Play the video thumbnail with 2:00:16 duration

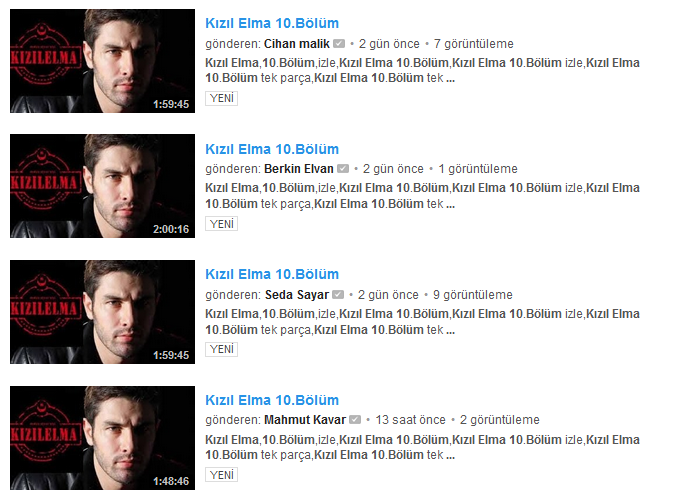(103, 186)
